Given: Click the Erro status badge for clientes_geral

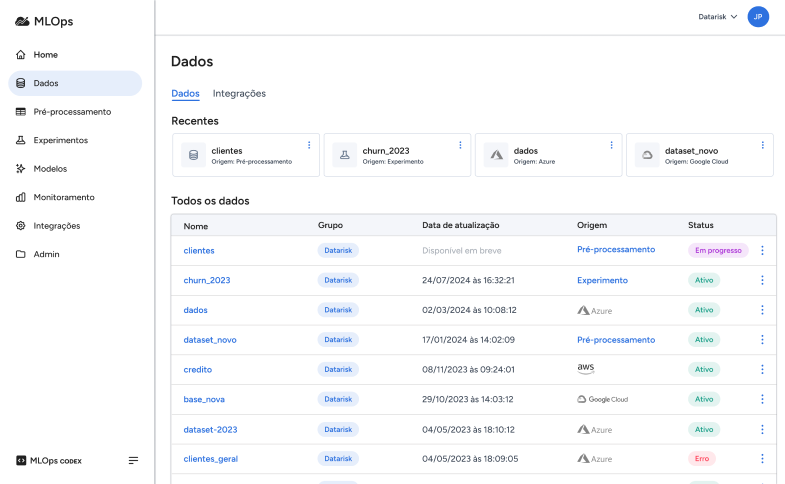Looking at the screenshot, I should [x=702, y=458].
